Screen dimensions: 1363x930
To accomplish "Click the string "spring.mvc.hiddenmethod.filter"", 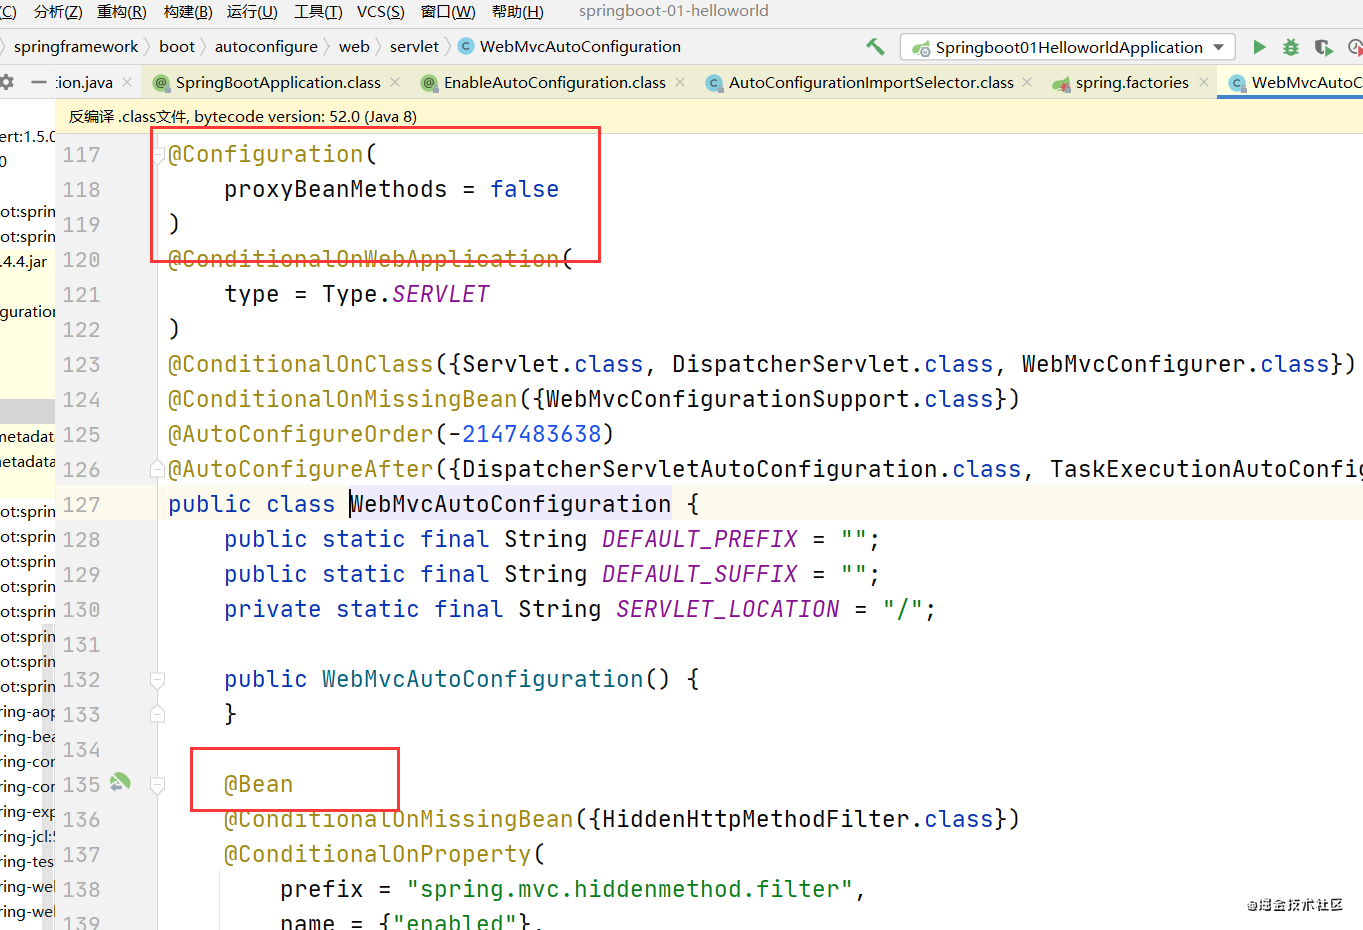I will click(630, 890).
